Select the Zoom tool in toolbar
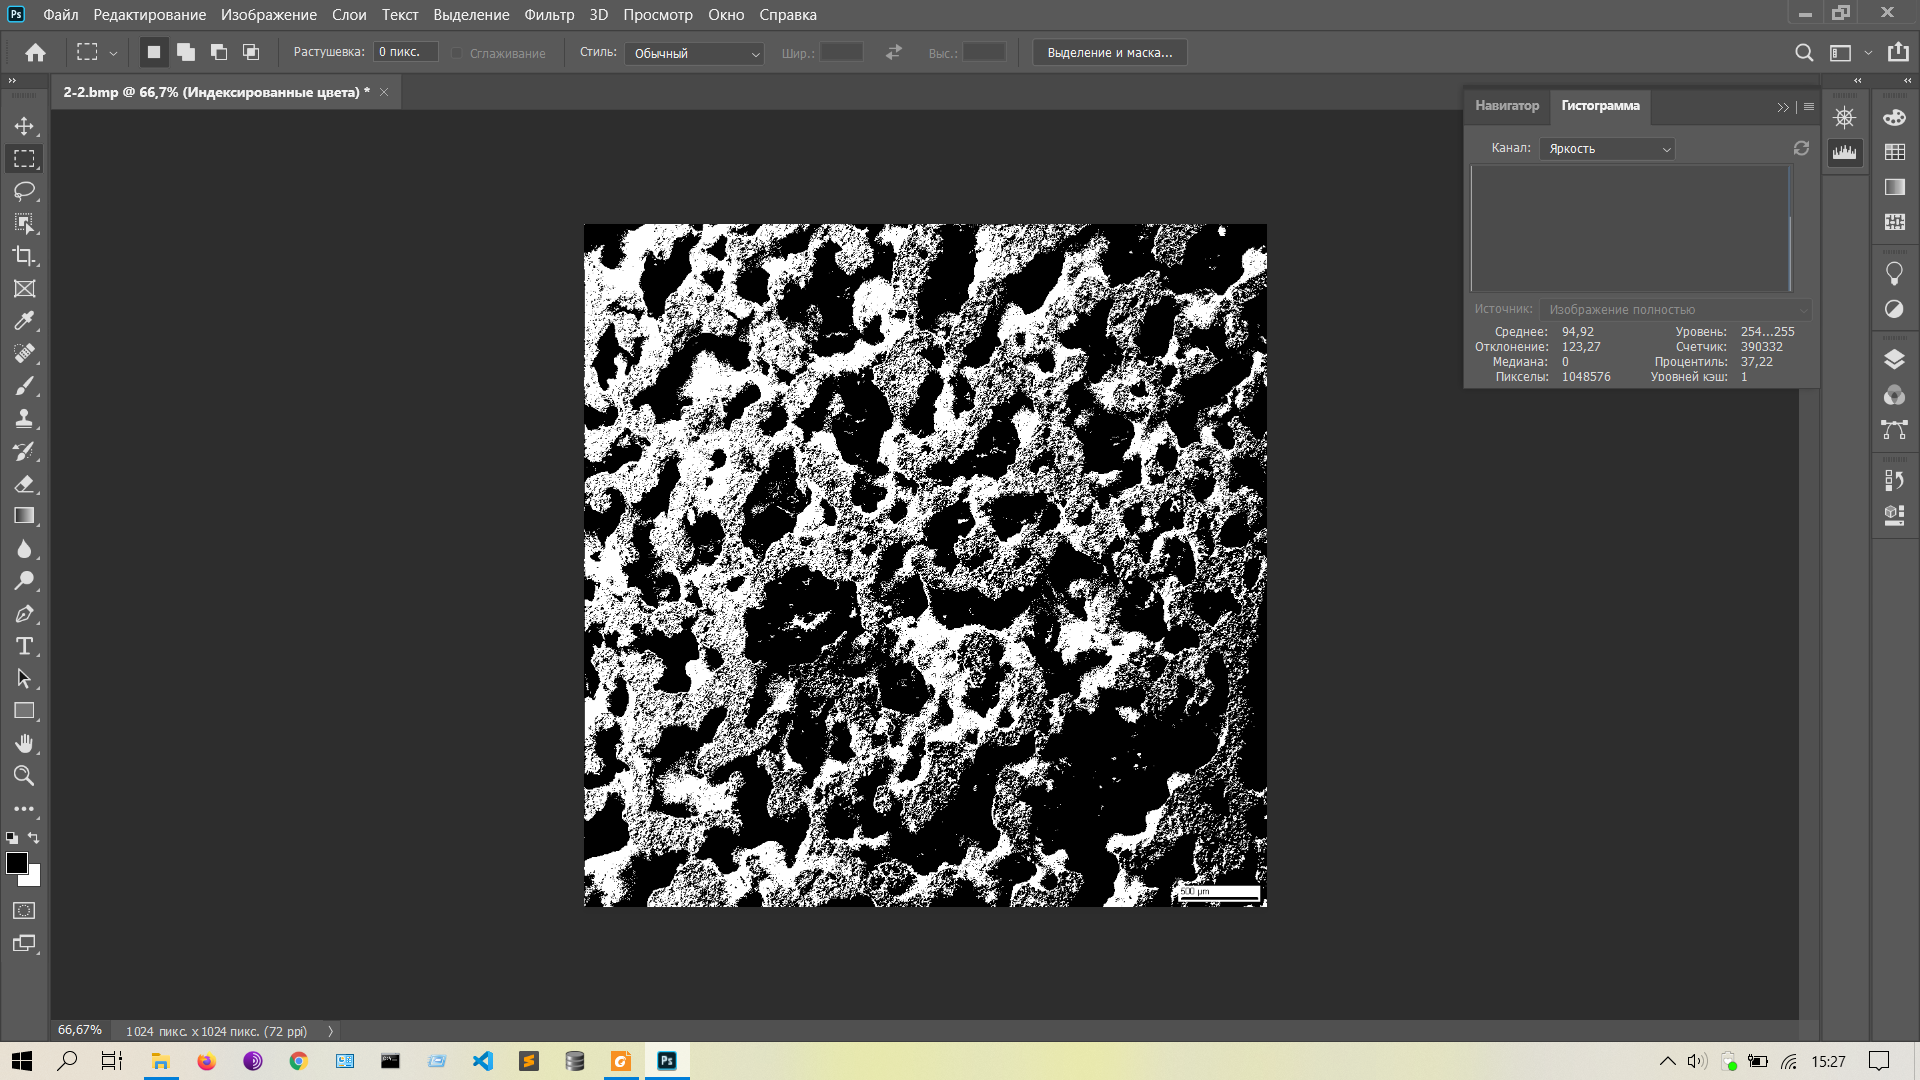The image size is (1920, 1080). click(24, 776)
